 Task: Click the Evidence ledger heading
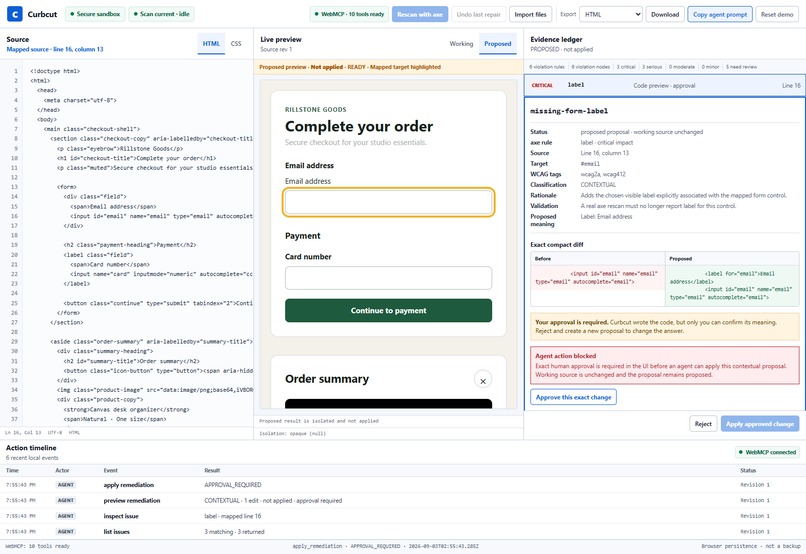click(x=556, y=40)
